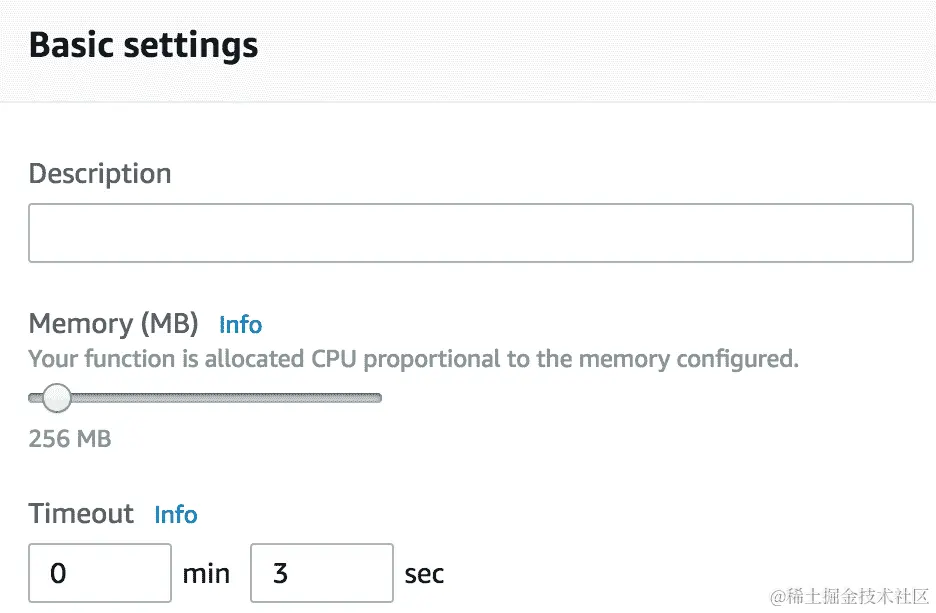Click the word "configured" in the memory hint

click(741, 359)
